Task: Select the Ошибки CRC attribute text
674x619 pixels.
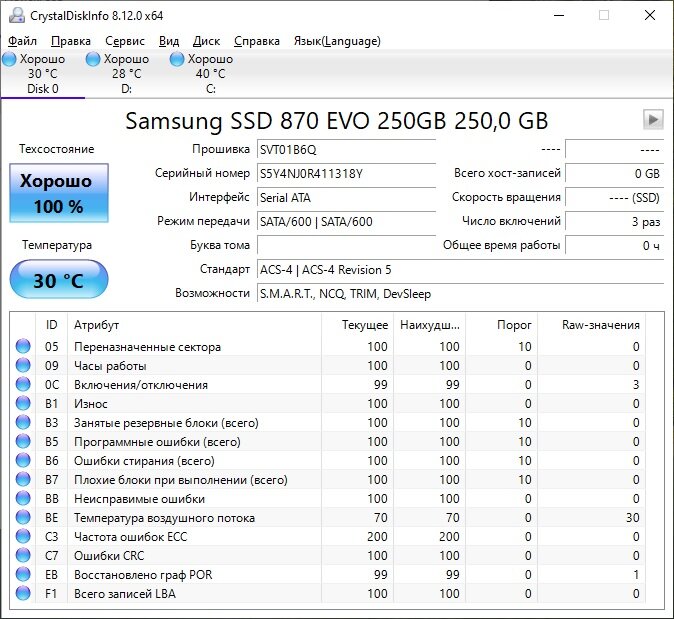Action: [x=109, y=556]
